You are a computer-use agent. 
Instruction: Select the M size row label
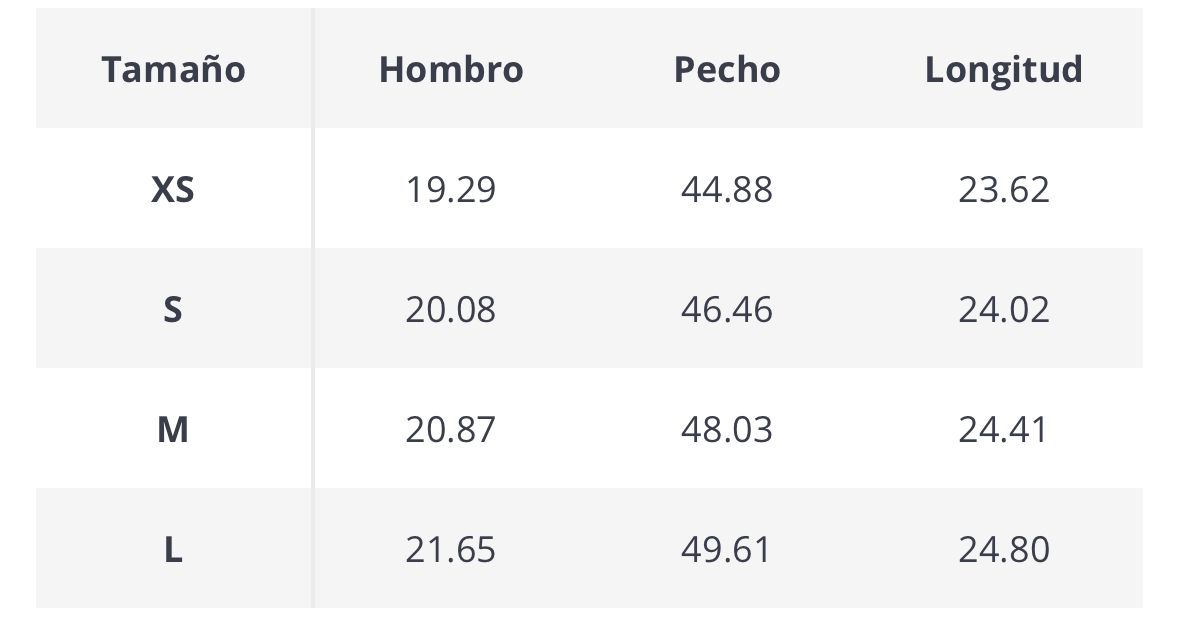[173, 429]
